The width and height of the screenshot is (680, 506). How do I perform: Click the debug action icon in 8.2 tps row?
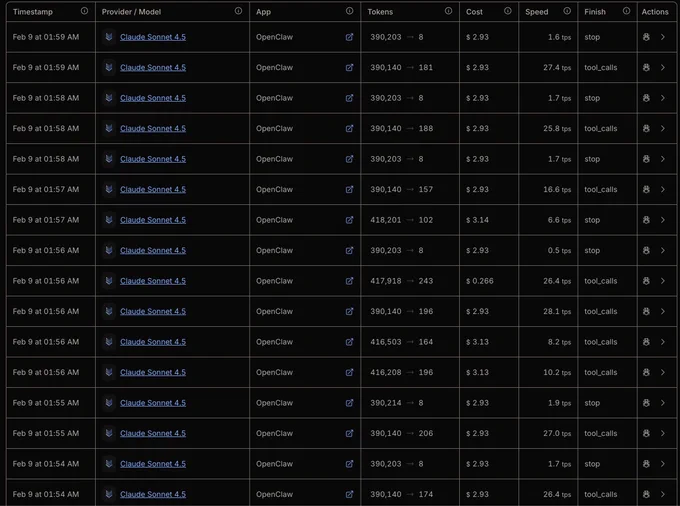tap(646, 342)
